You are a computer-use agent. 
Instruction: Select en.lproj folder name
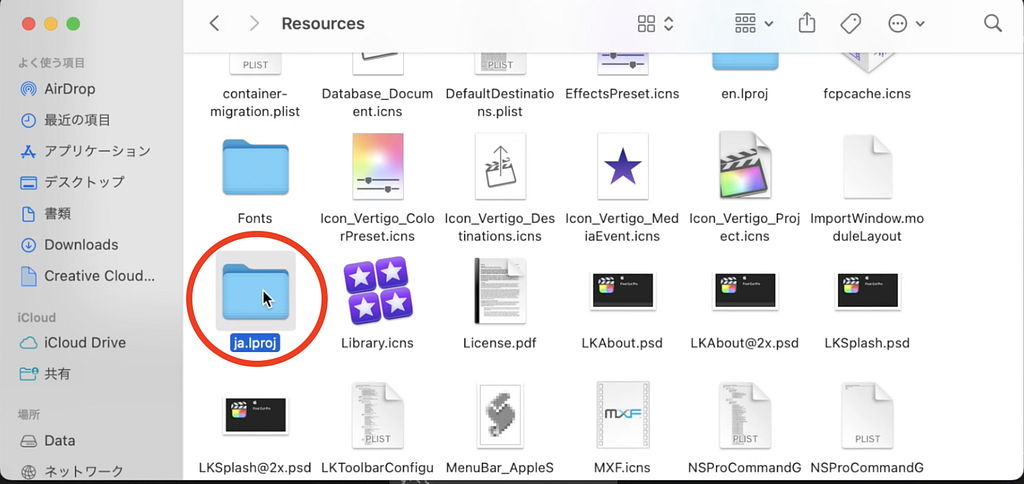pyautogui.click(x=745, y=94)
